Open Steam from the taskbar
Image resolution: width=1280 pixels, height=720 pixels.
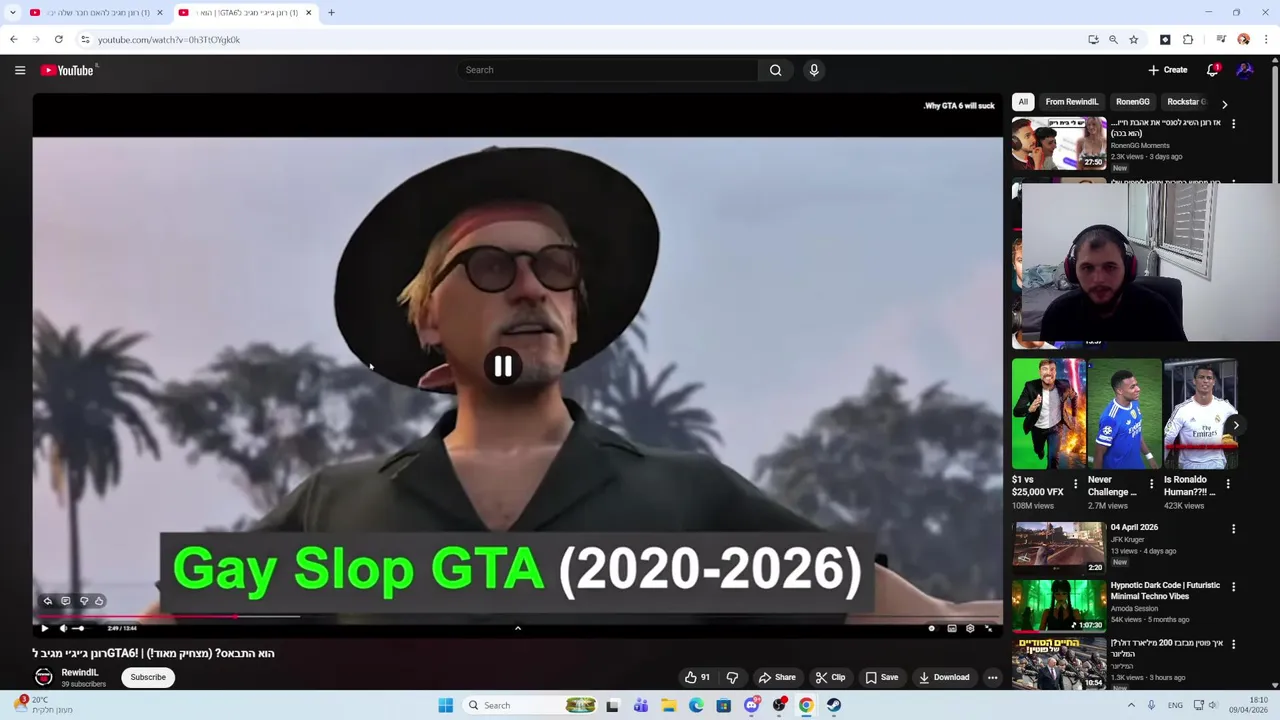[834, 705]
